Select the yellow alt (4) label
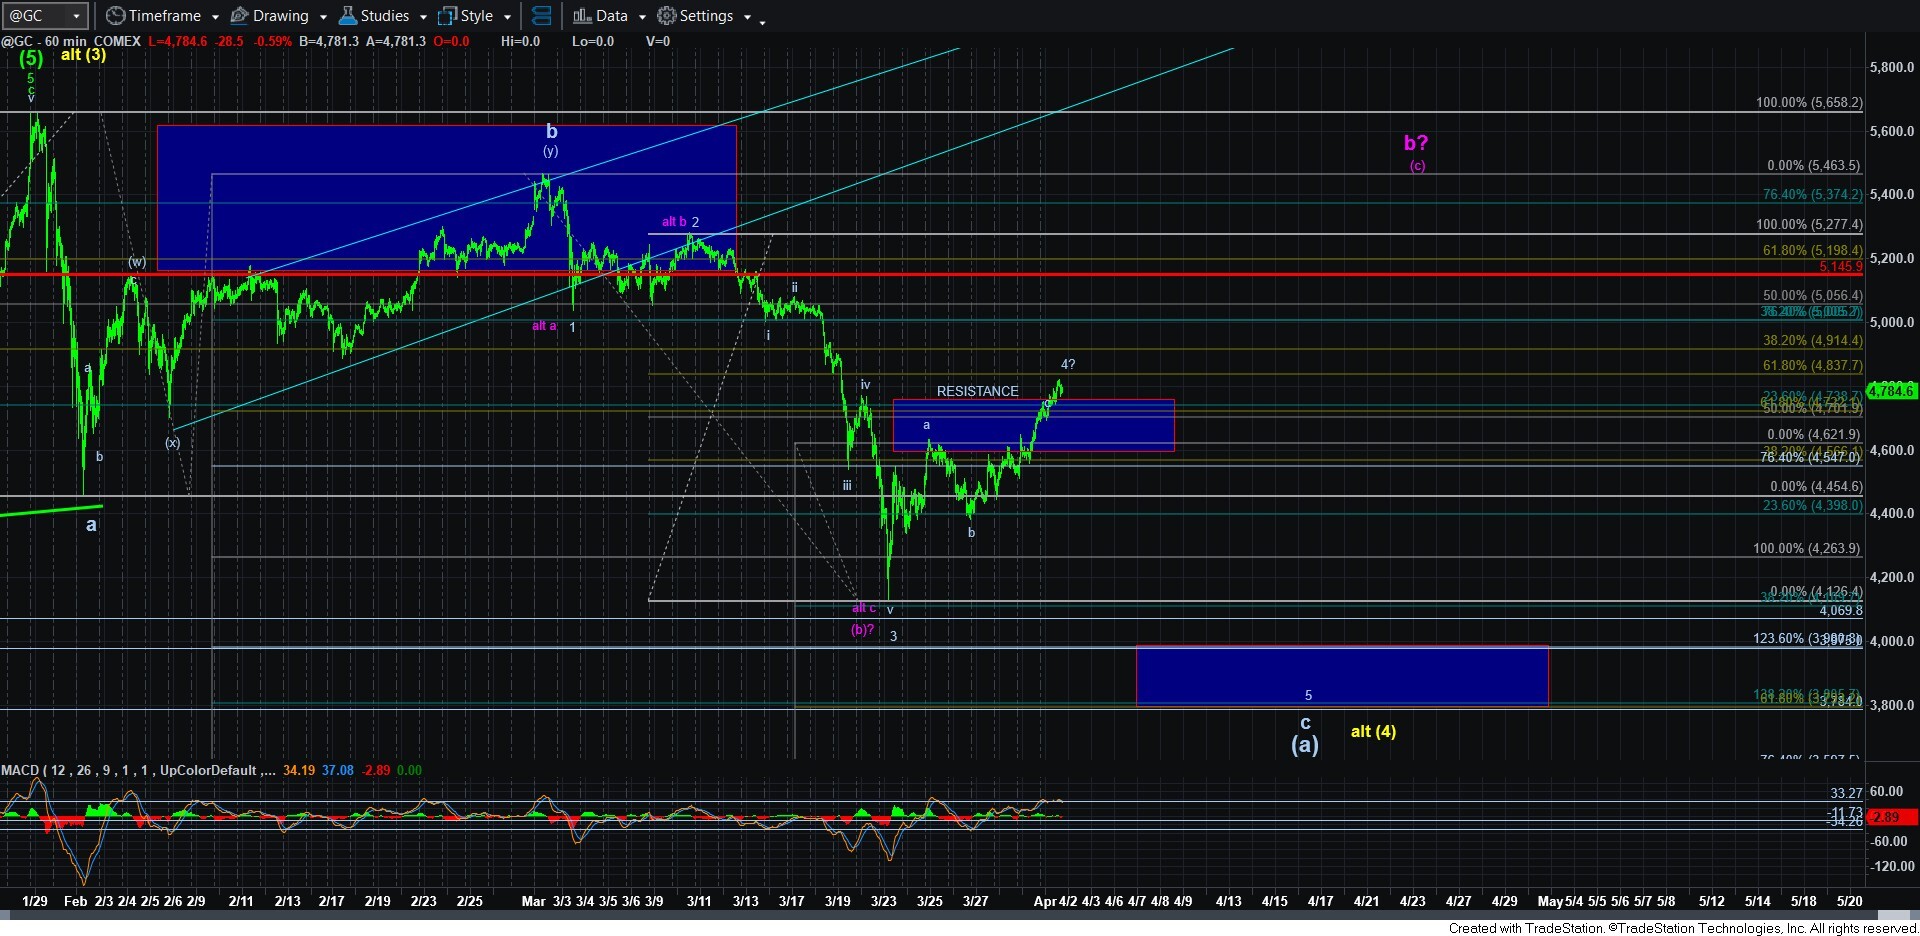The width and height of the screenshot is (1920, 936). [x=1372, y=731]
